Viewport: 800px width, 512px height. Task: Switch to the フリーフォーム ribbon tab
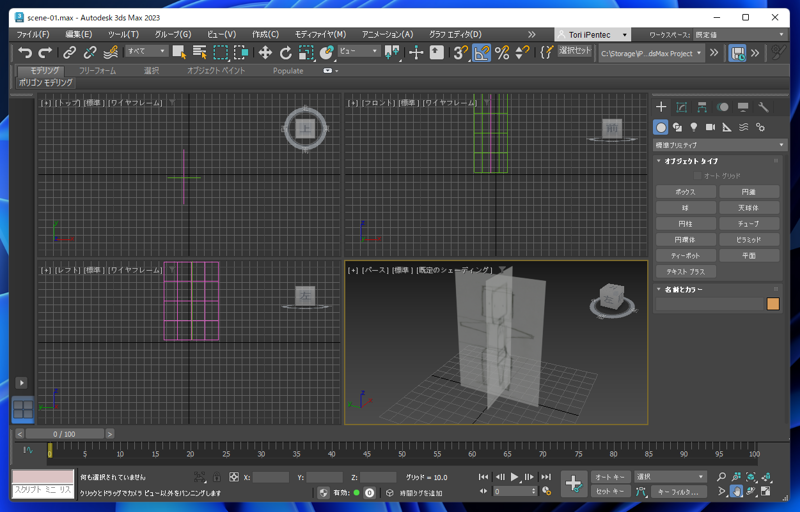point(97,71)
